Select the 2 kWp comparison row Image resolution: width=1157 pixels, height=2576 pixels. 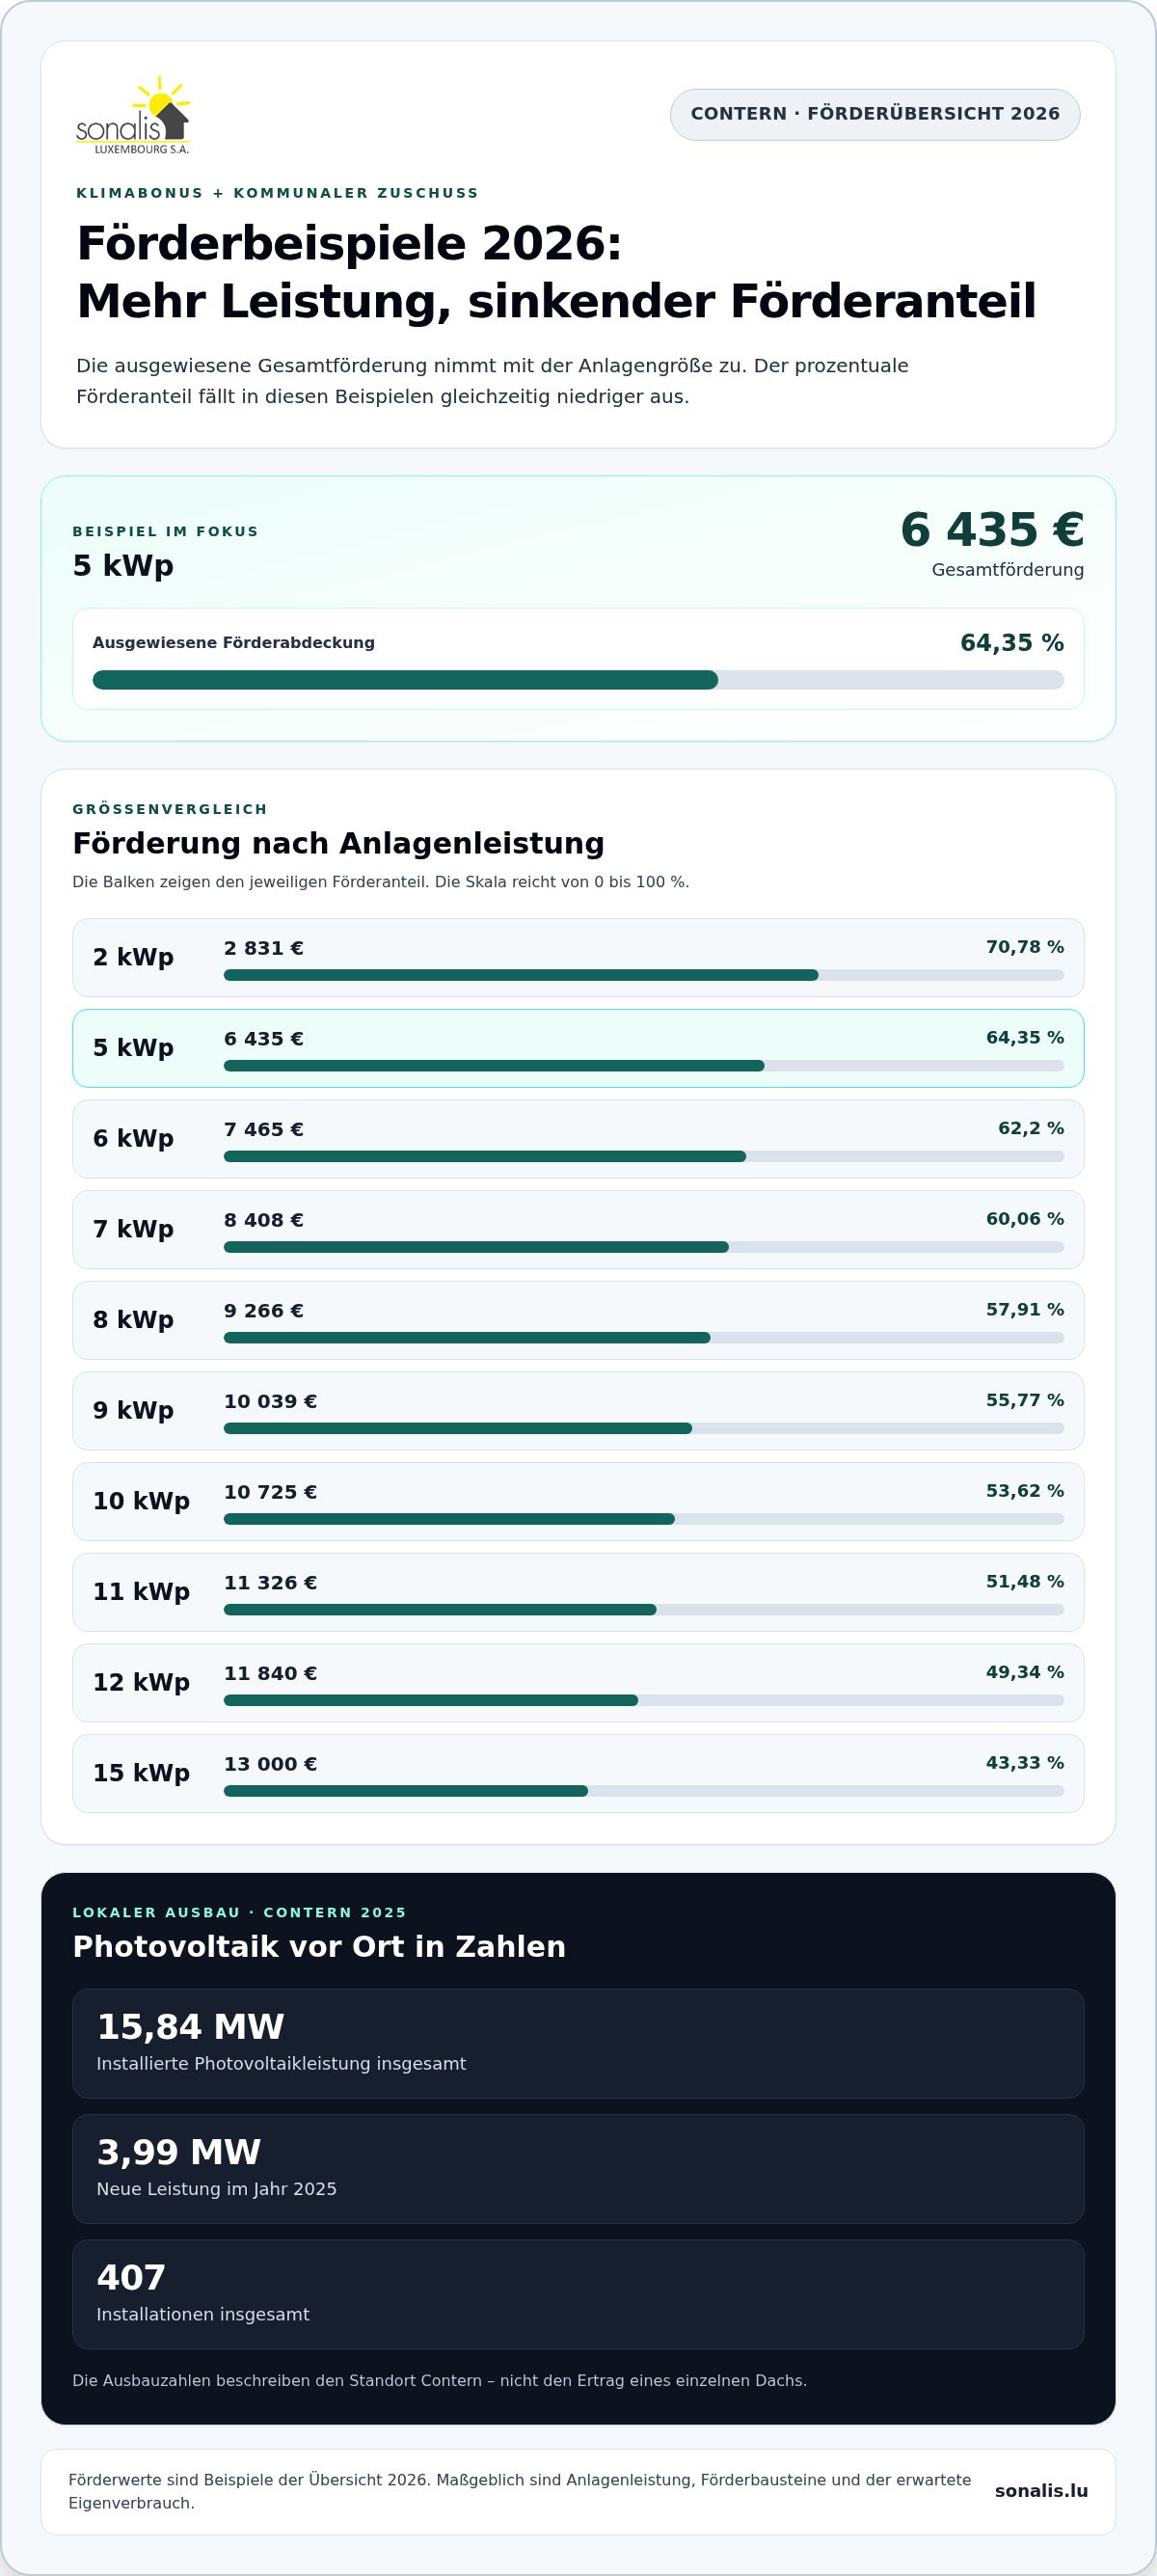(x=578, y=957)
